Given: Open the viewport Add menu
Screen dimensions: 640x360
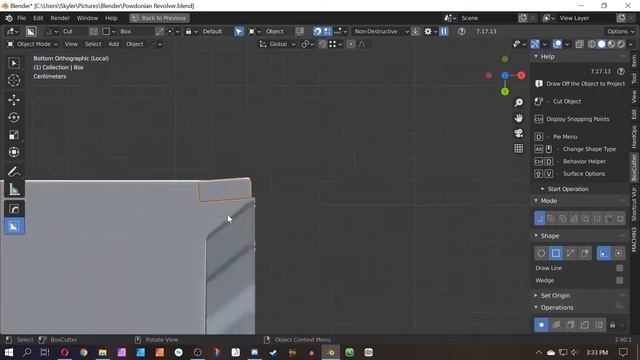Looking at the screenshot, I should [x=114, y=44].
